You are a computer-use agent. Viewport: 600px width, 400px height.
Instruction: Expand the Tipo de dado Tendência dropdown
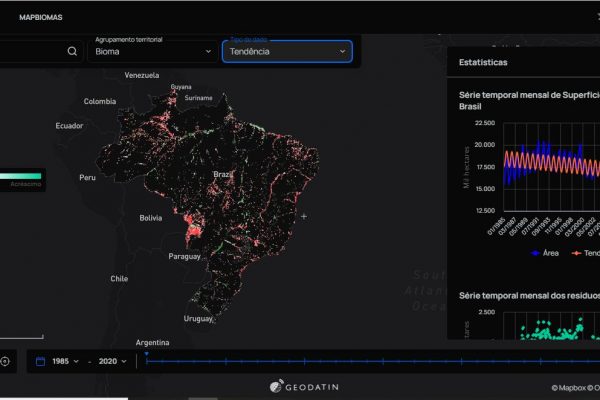[x=286, y=51]
